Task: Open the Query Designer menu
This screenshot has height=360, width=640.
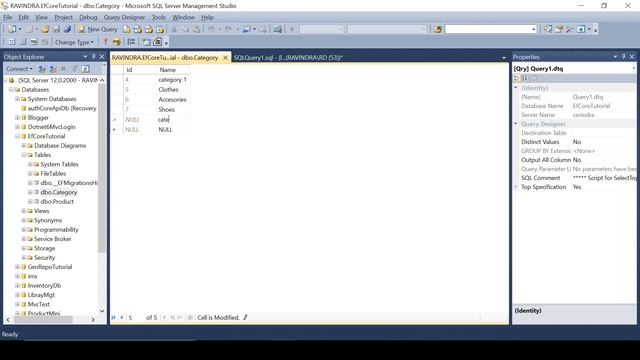Action: pyautogui.click(x=124, y=17)
